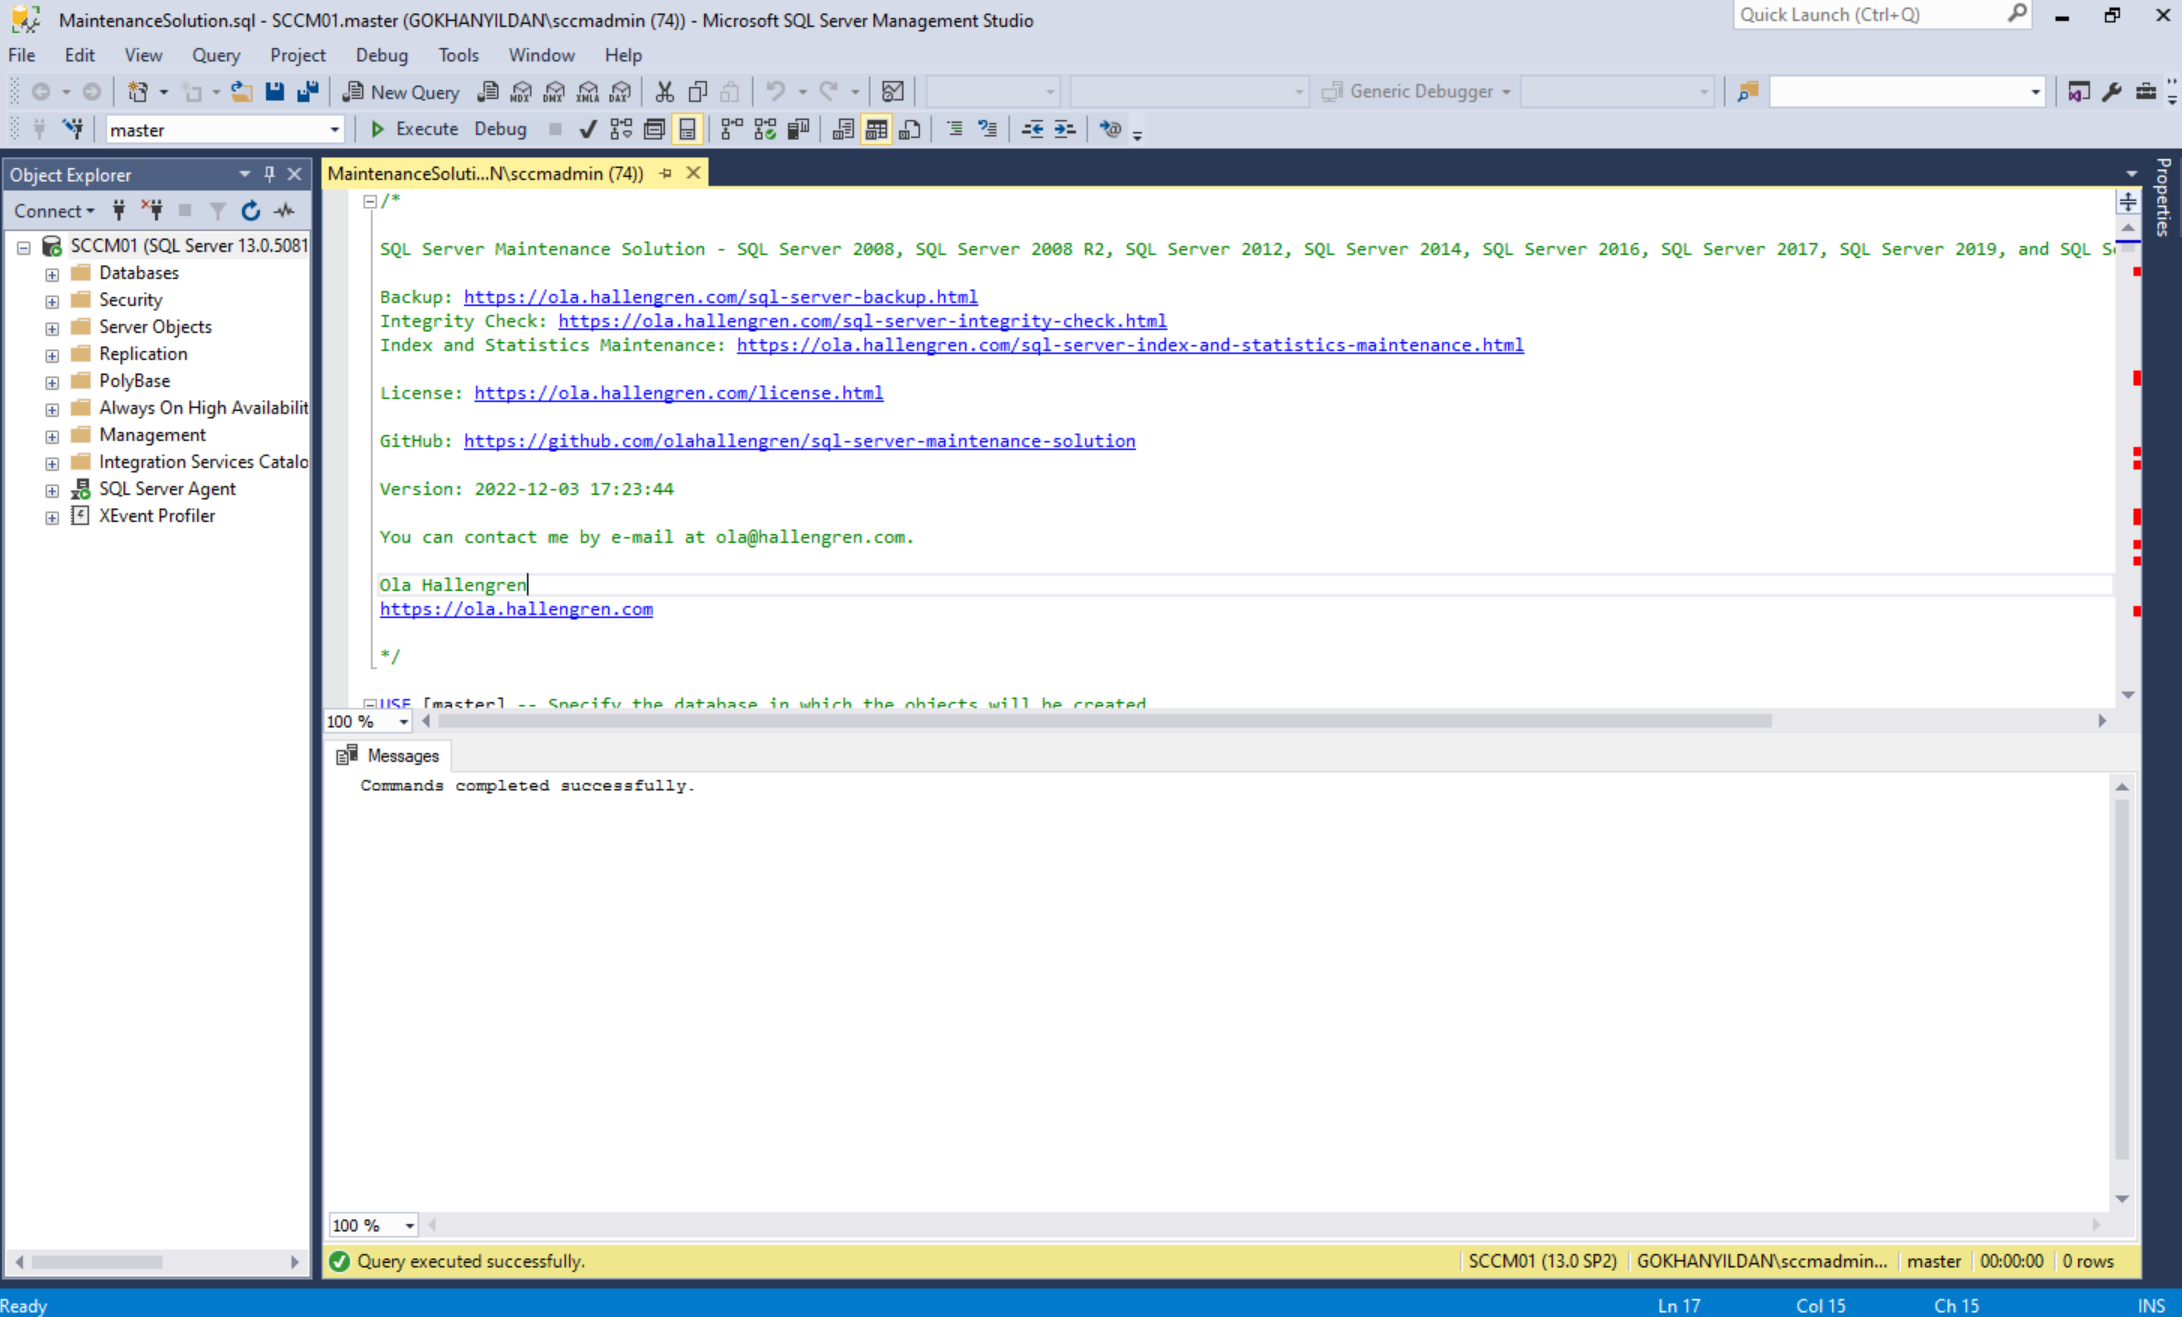Viewport: 2182px width, 1317px height.
Task: Click the sql-server-backup.html link
Action: [x=720, y=297]
